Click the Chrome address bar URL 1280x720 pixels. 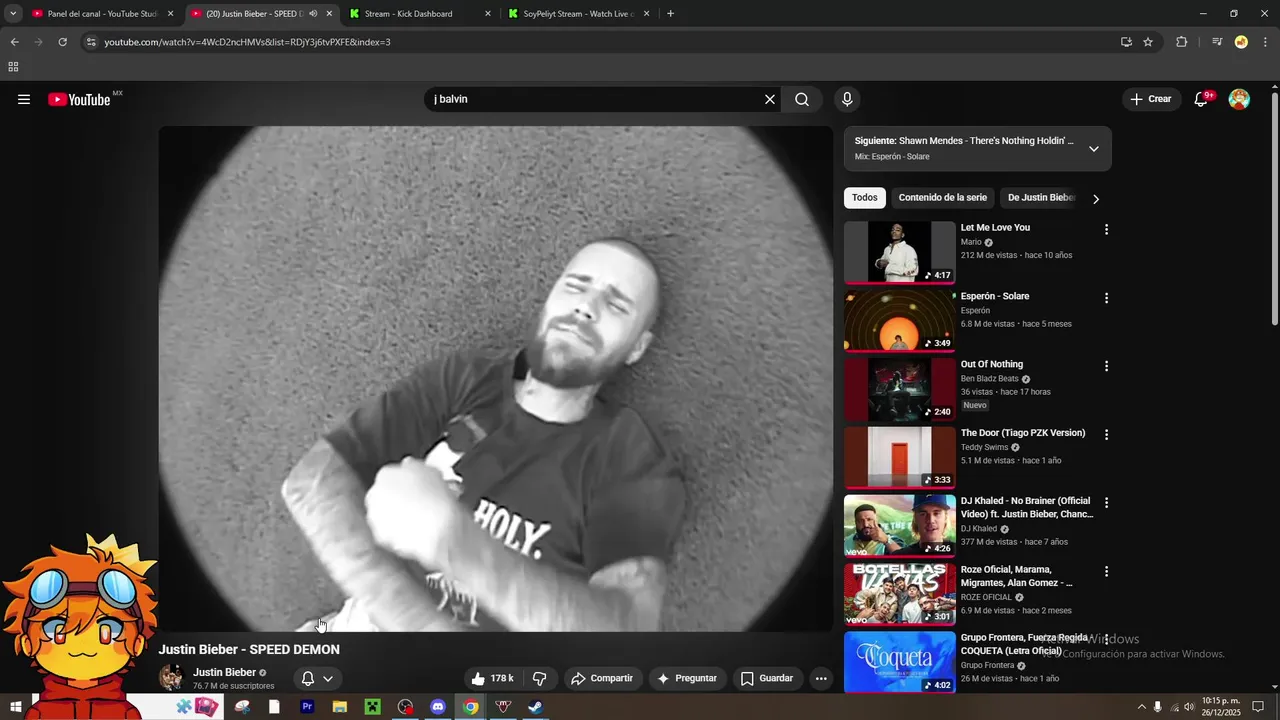248,42
